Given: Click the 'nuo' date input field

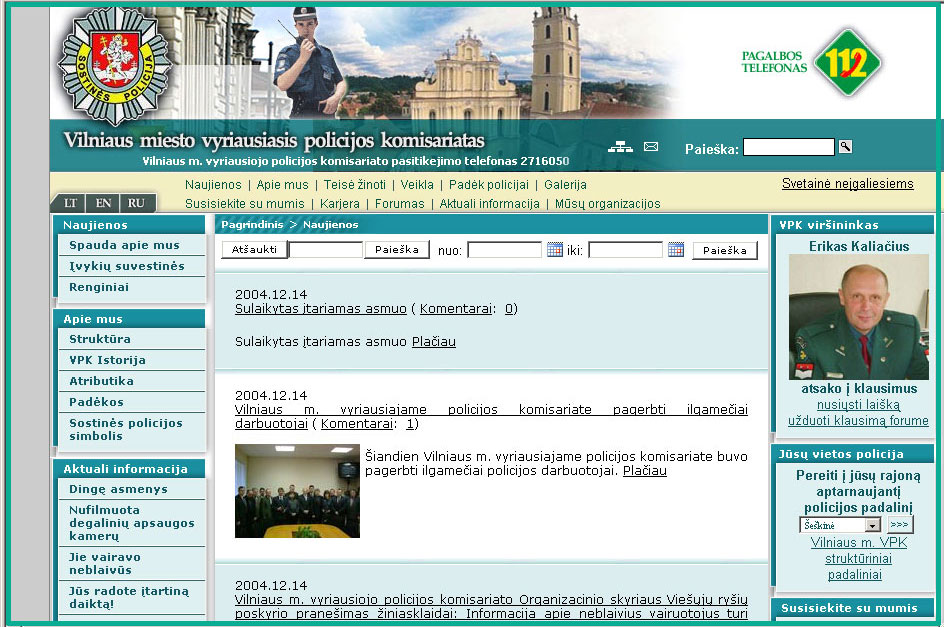Looking at the screenshot, I should click(x=504, y=250).
